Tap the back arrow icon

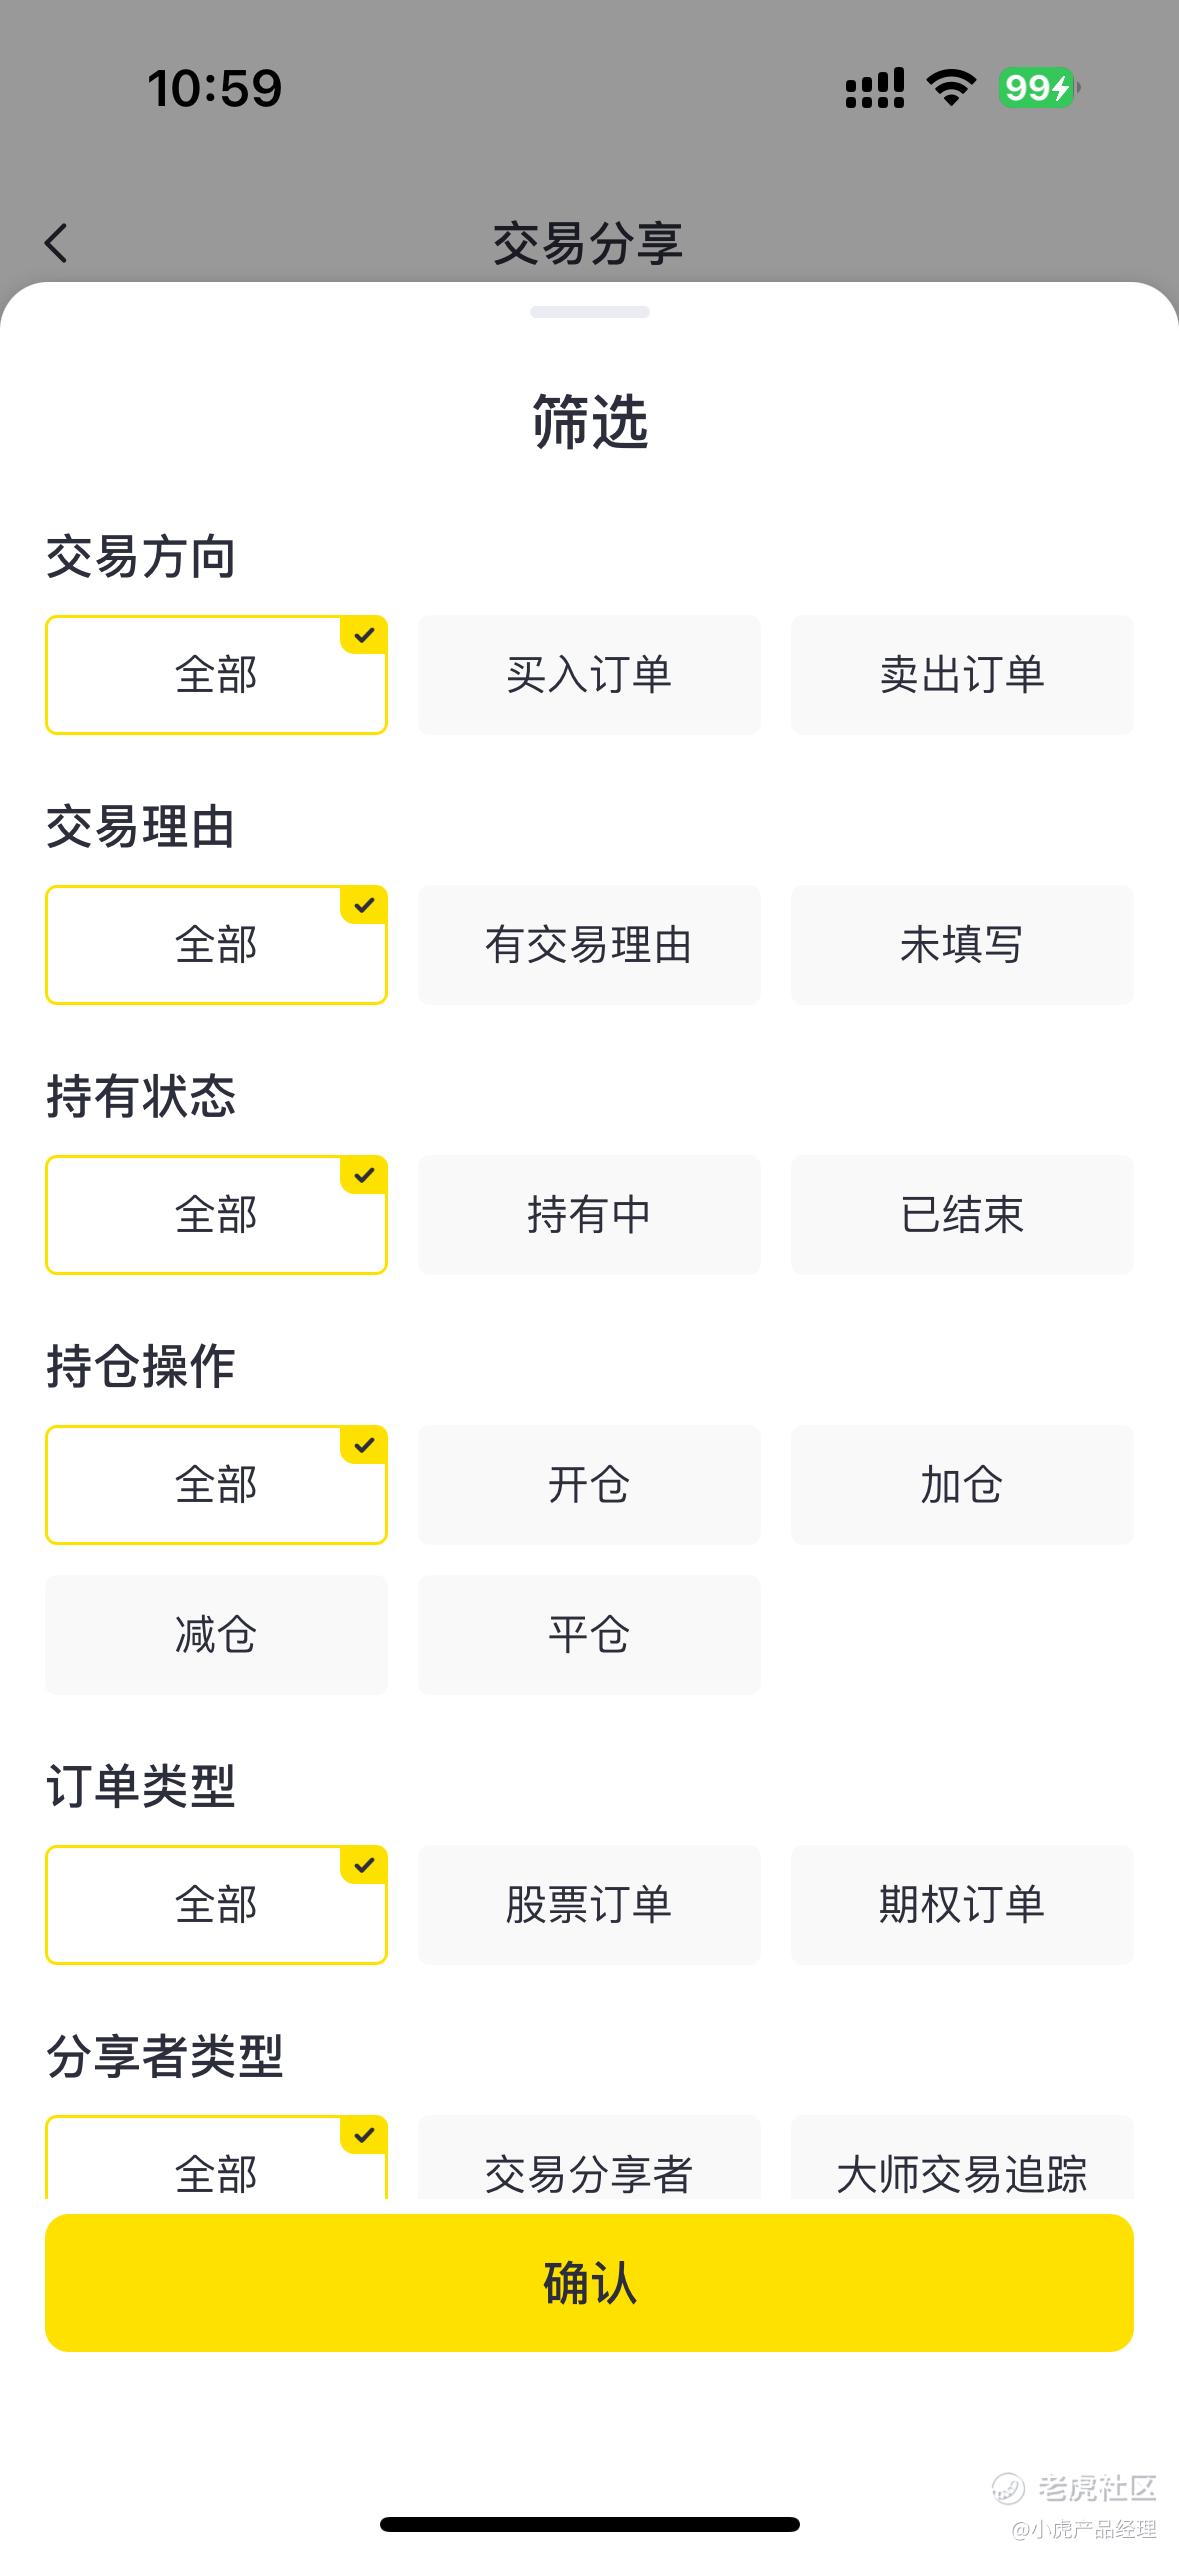pyautogui.click(x=57, y=243)
